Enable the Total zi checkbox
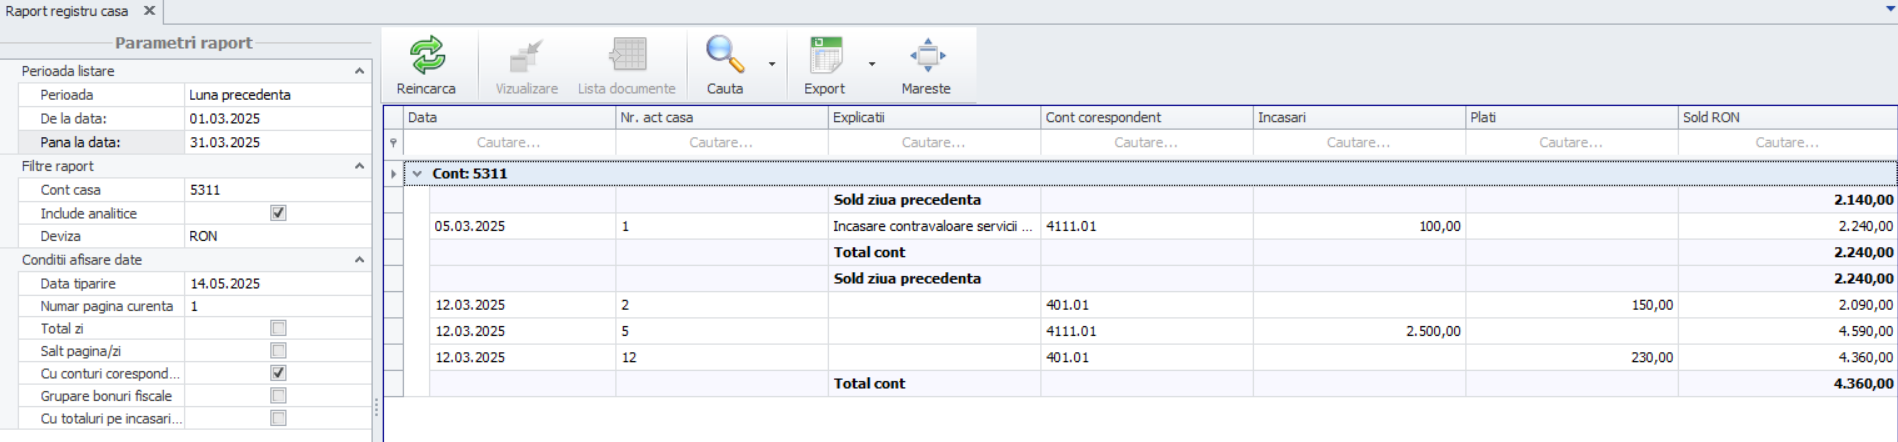The width and height of the screenshot is (1898, 442). (278, 328)
